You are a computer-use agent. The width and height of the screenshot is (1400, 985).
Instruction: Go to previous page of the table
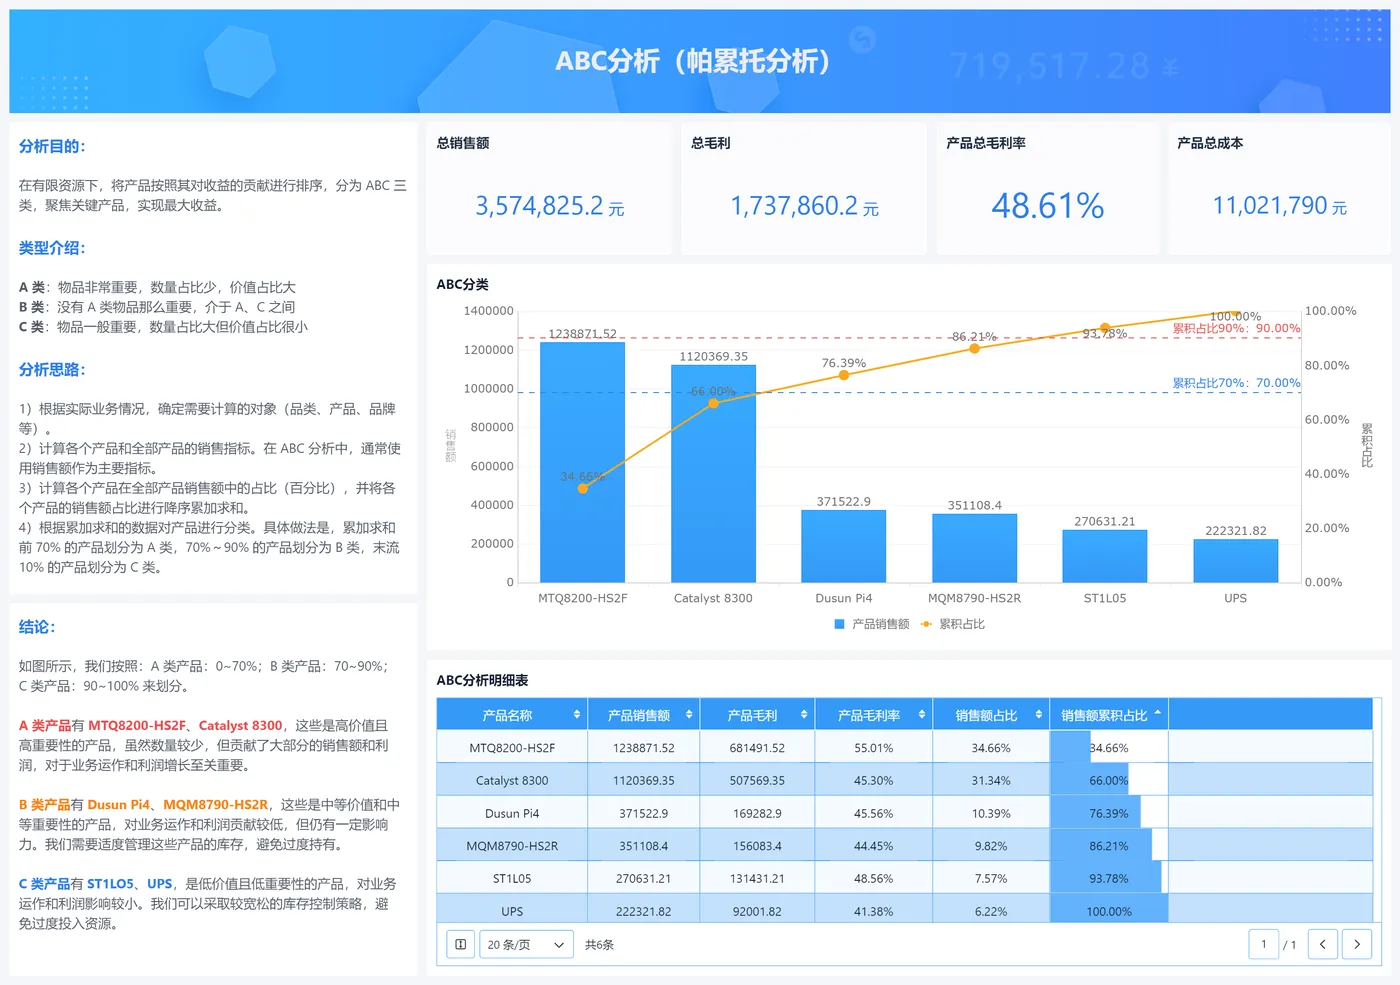click(x=1323, y=944)
